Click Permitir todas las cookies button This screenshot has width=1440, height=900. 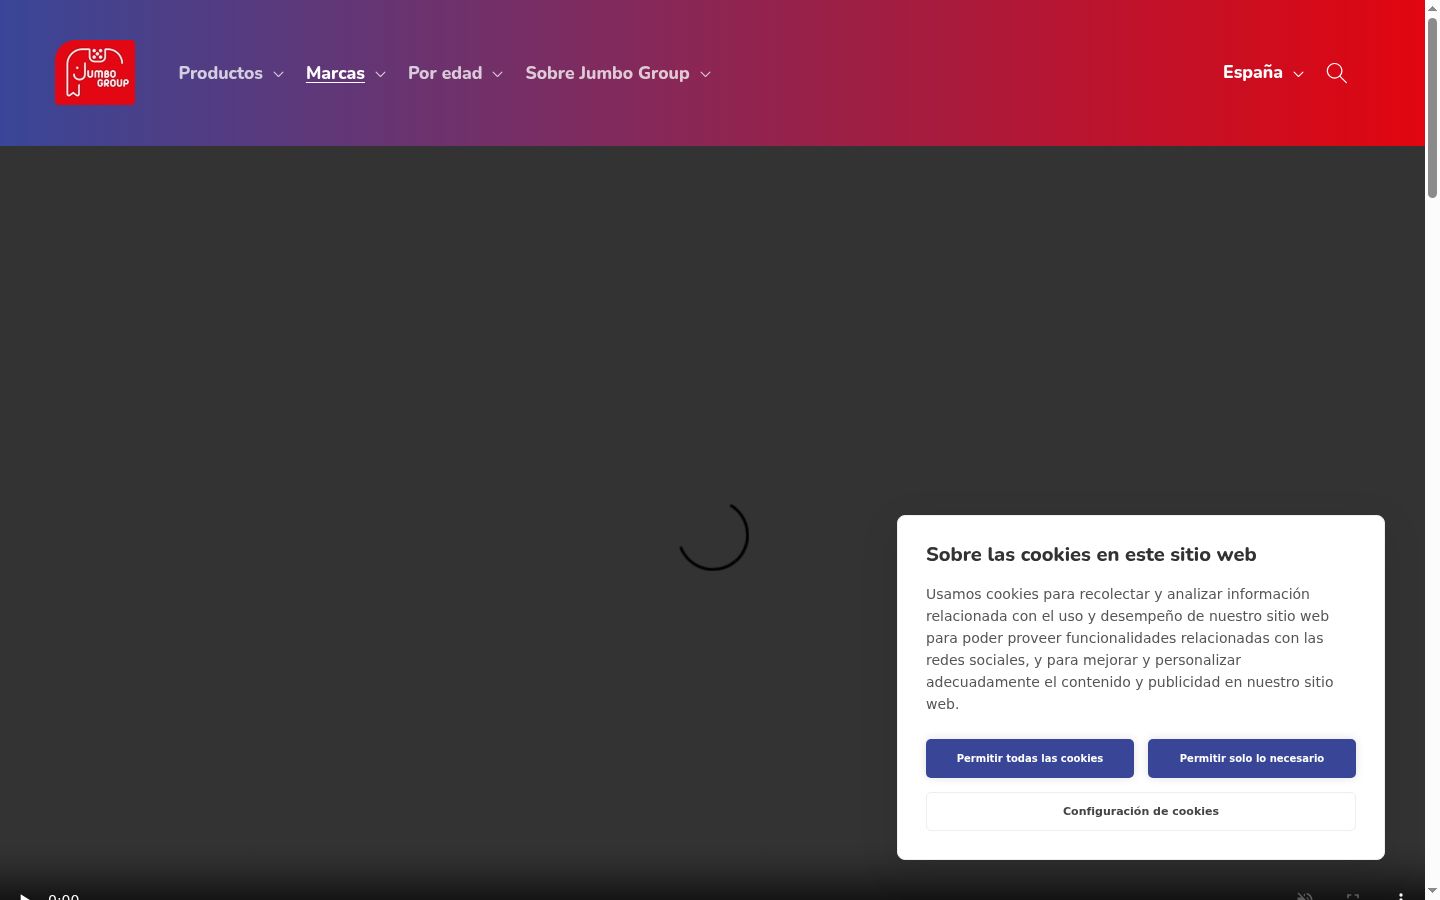click(1030, 758)
